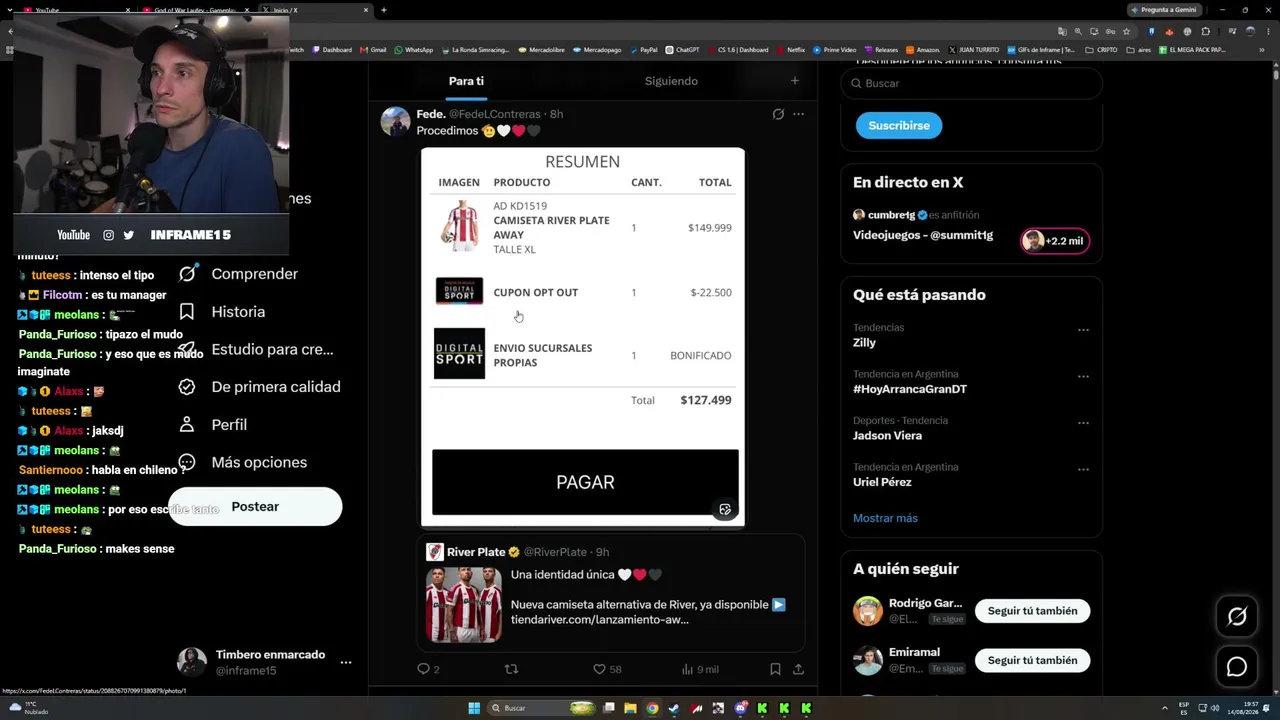Open Fede's profile avatar
This screenshot has width=1280, height=720.
point(395,121)
